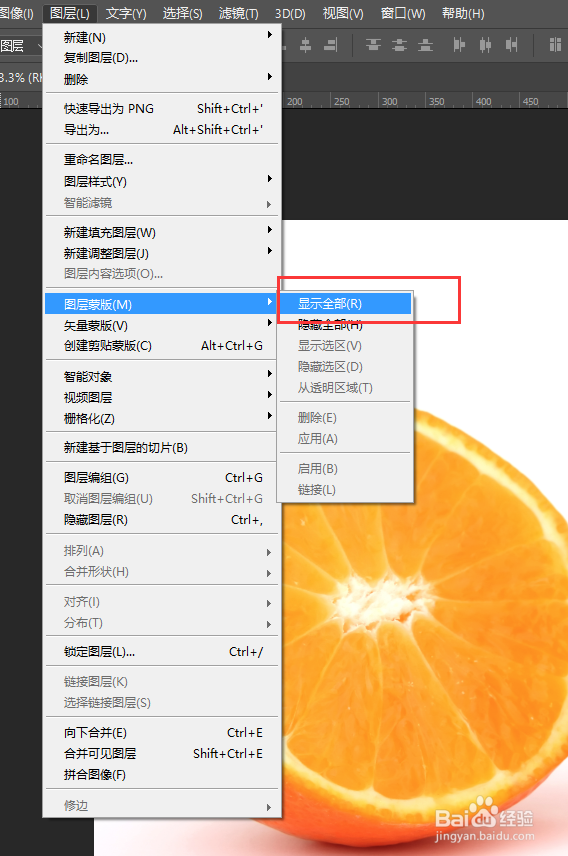Screen dimensions: 568x856
Task: Click horizontal ruler at 300 mark
Action: (389, 102)
